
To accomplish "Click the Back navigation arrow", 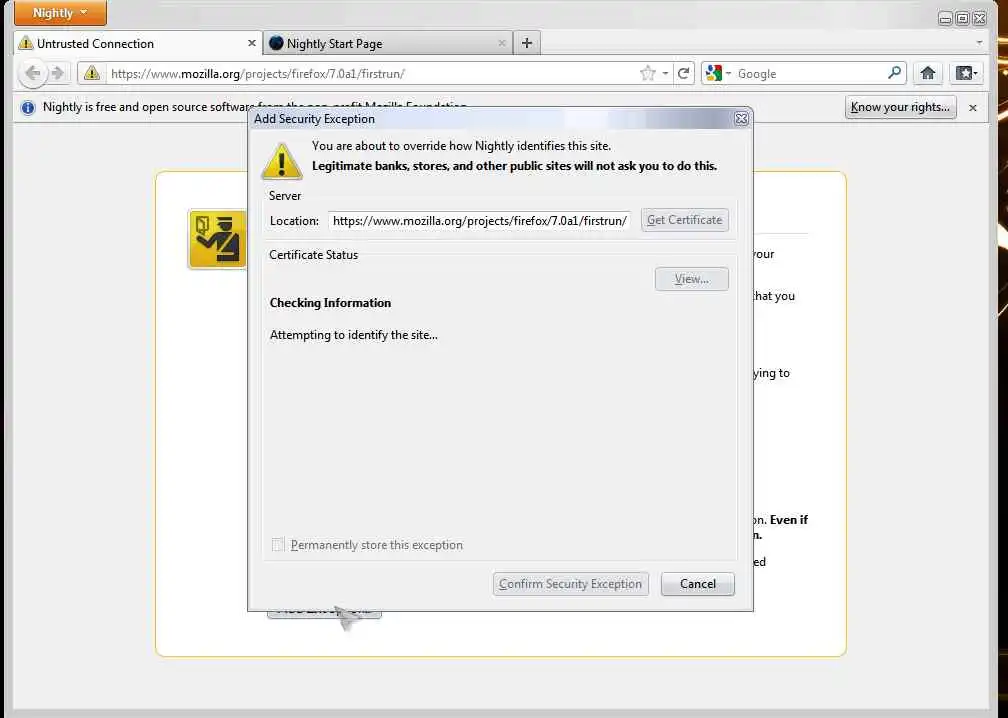I will pyautogui.click(x=33, y=73).
